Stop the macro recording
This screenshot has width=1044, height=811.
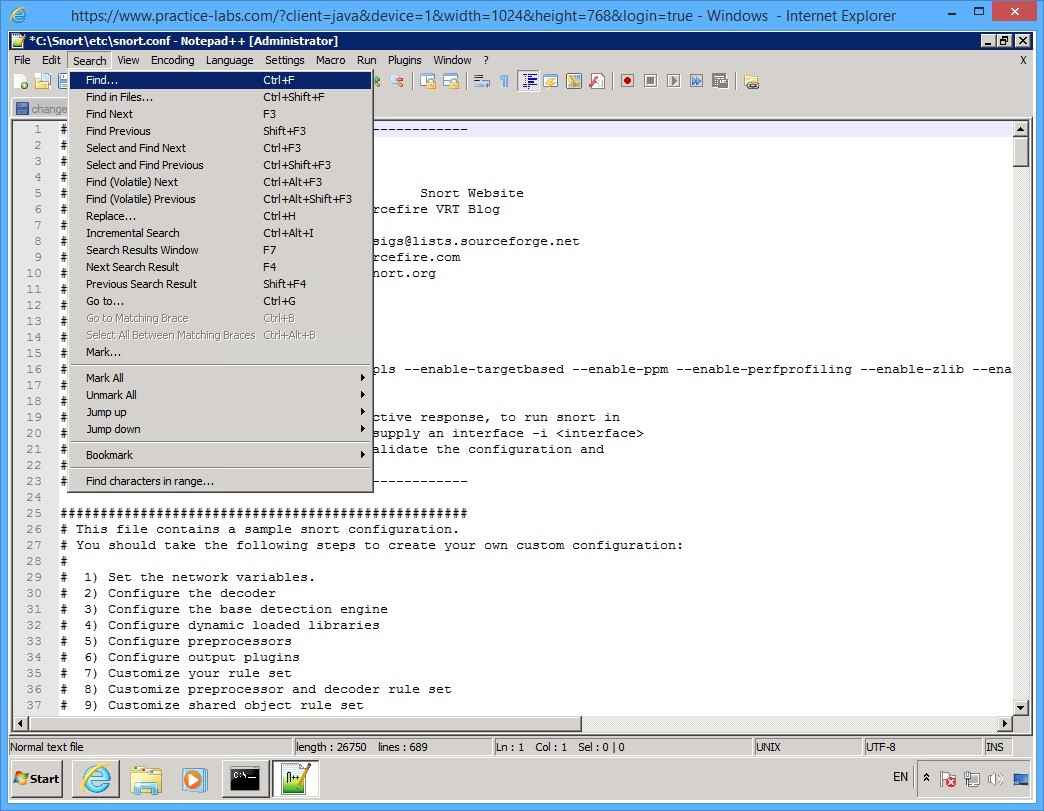click(651, 80)
